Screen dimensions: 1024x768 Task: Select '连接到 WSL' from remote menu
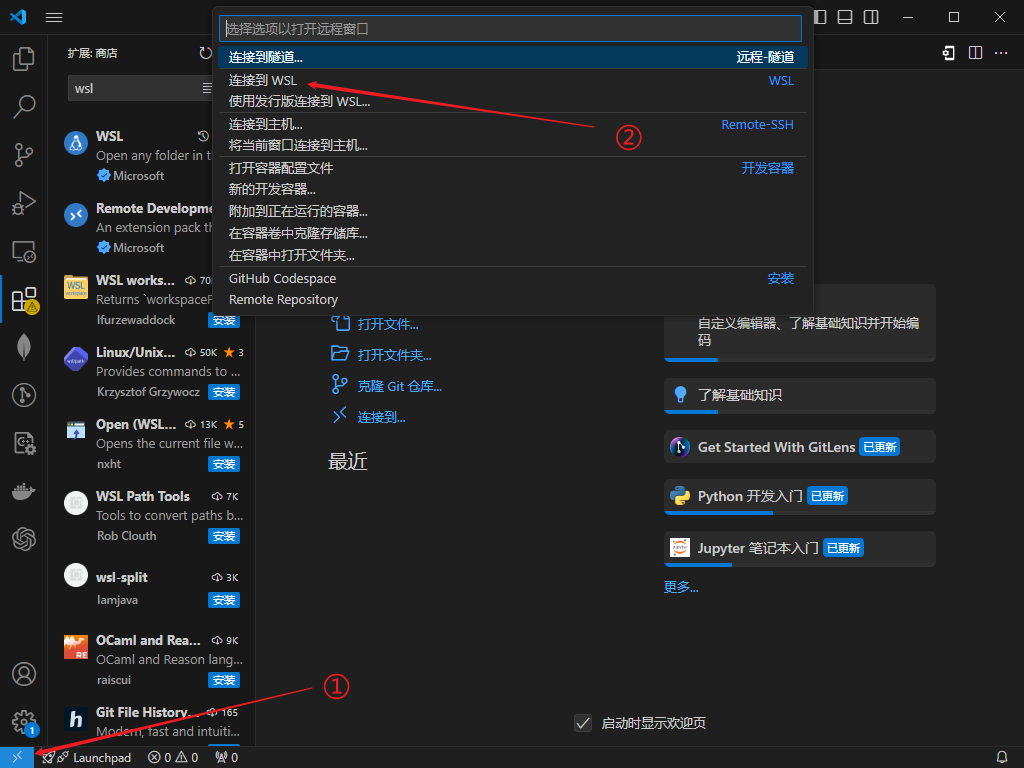pos(263,80)
